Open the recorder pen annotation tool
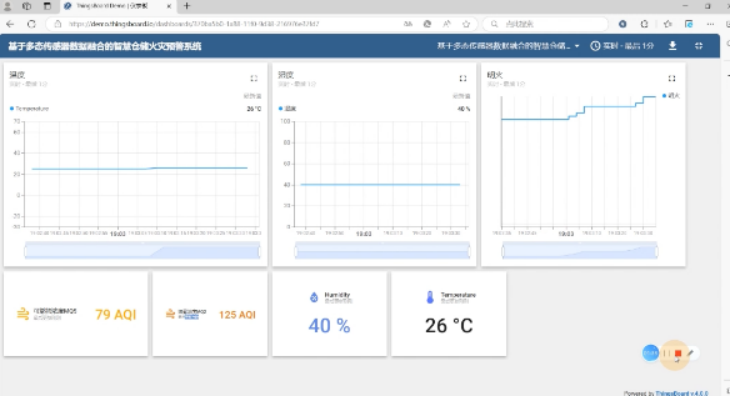 click(x=691, y=353)
